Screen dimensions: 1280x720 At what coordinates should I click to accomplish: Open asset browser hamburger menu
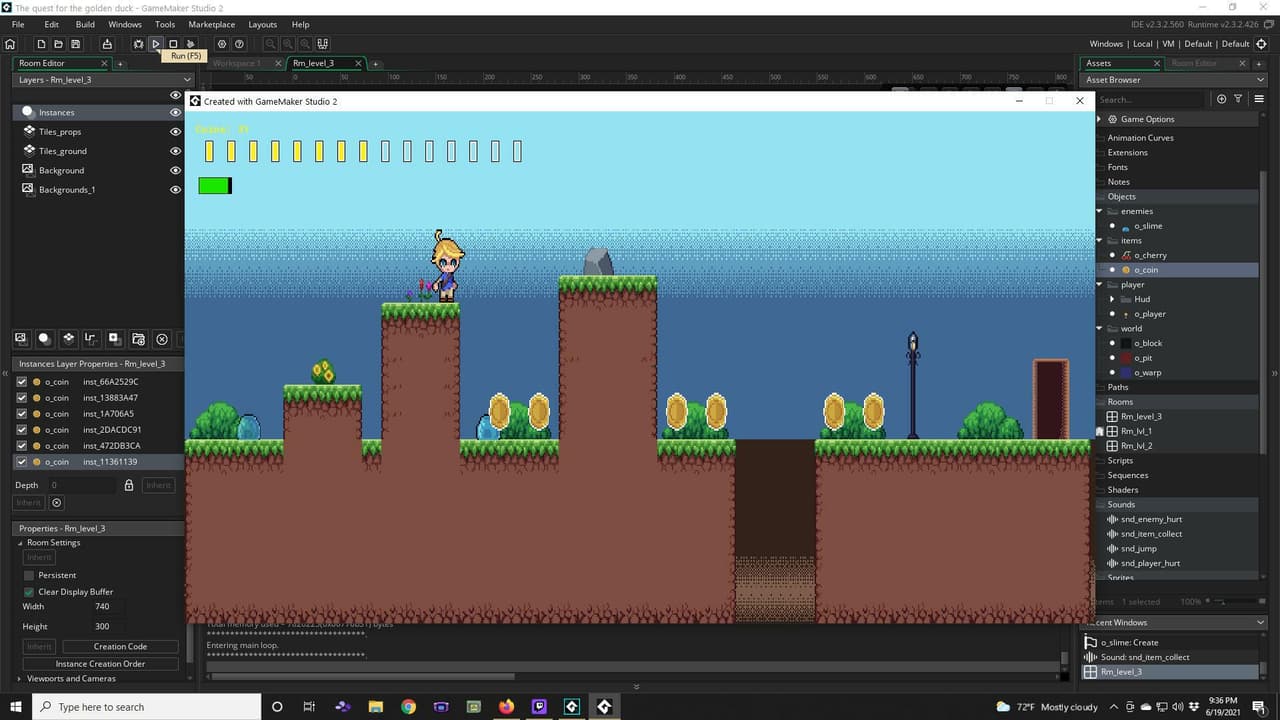click(x=1259, y=99)
